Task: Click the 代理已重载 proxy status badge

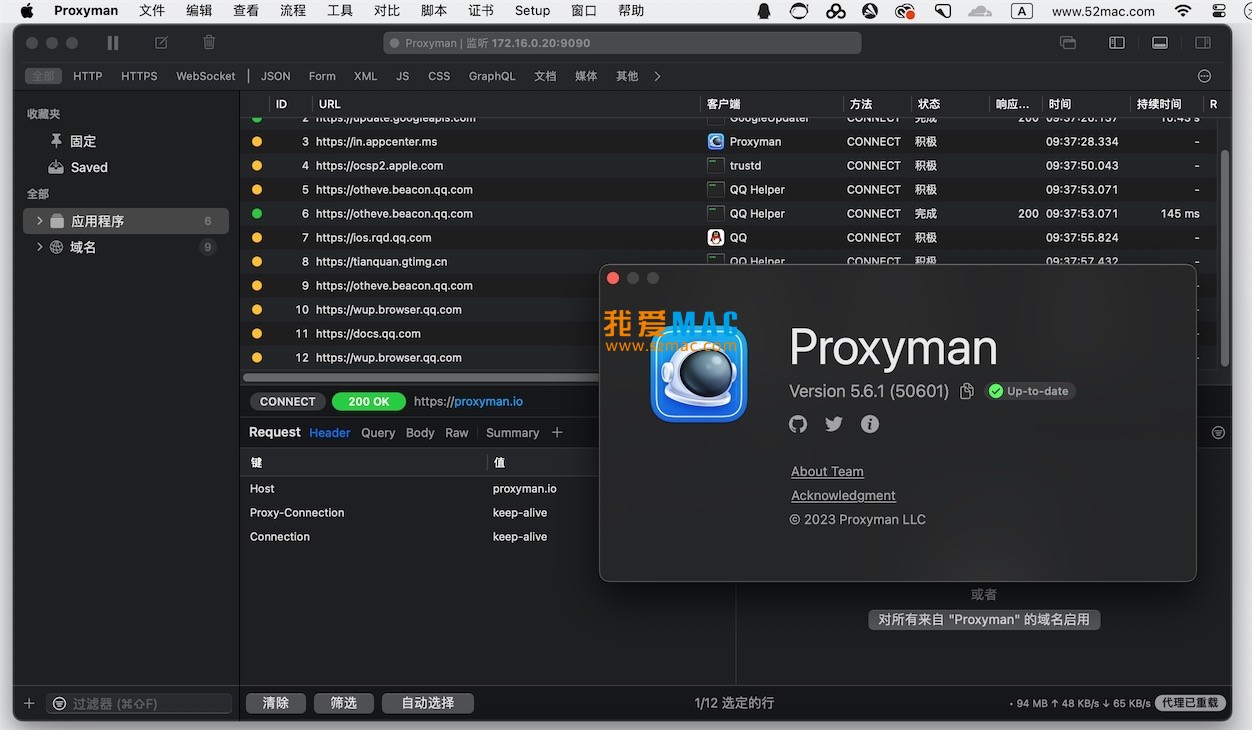Action: click(x=1192, y=703)
